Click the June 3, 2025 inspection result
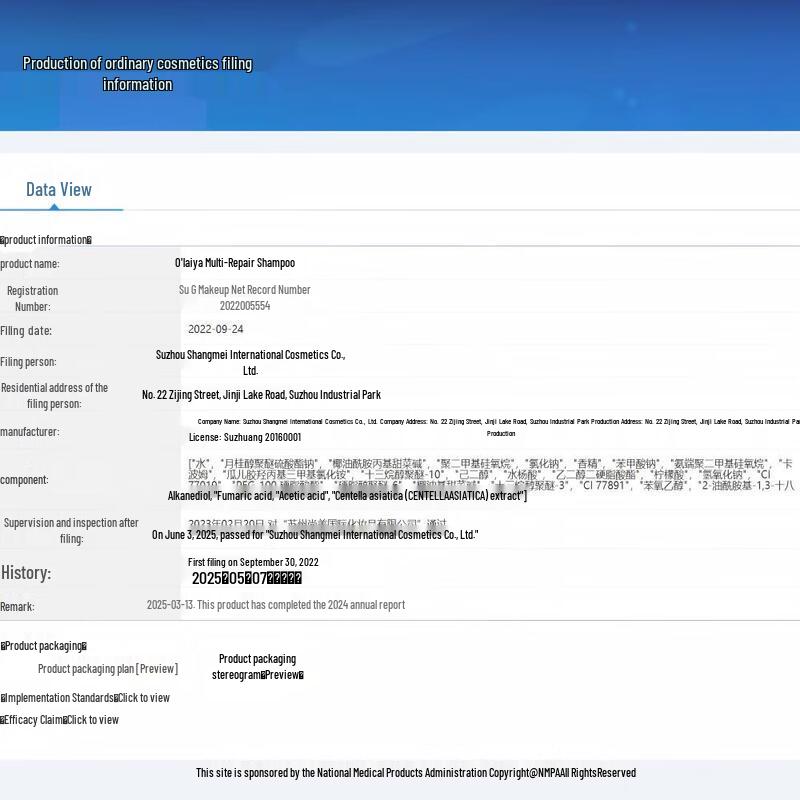The width and height of the screenshot is (800, 800). 315,535
